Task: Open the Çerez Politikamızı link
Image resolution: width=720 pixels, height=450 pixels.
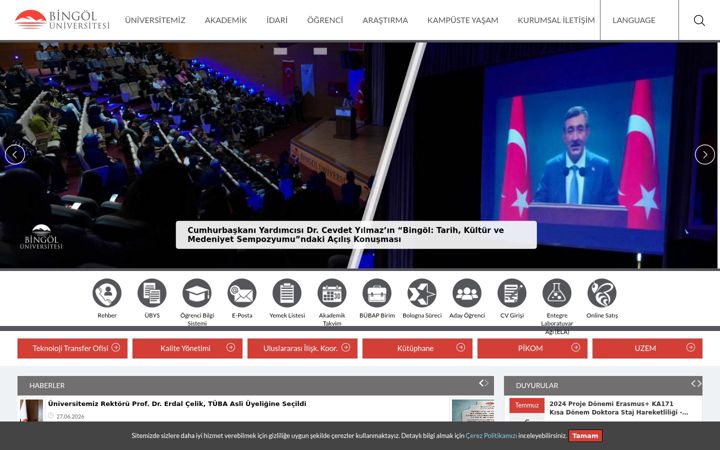Action: pos(491,436)
